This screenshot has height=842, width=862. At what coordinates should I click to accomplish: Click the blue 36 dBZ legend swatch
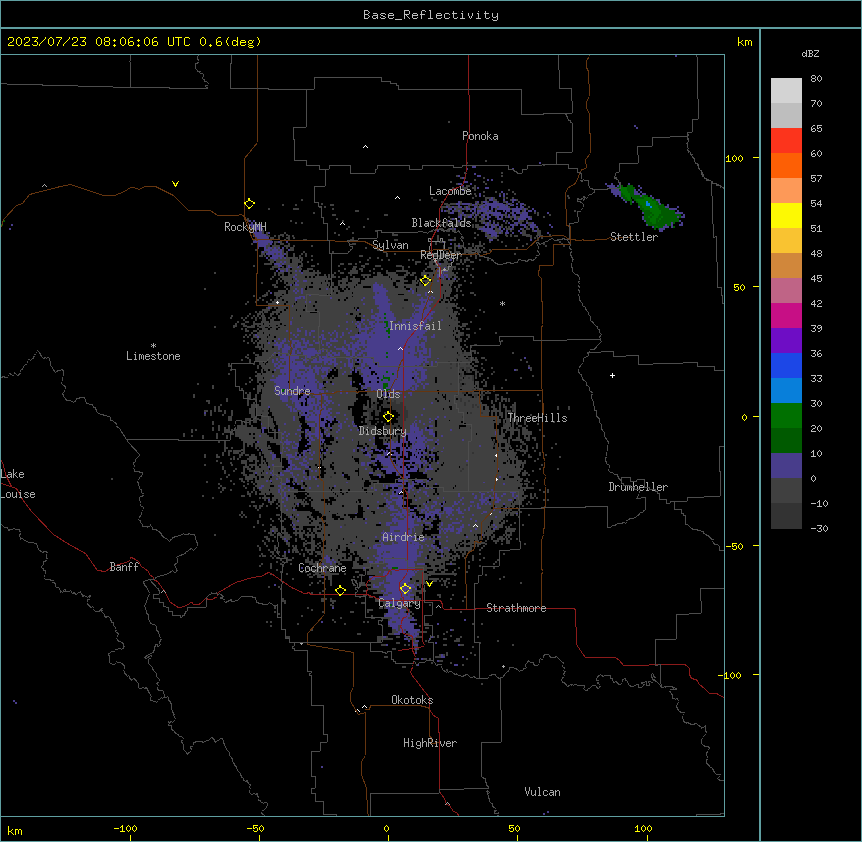[786, 365]
